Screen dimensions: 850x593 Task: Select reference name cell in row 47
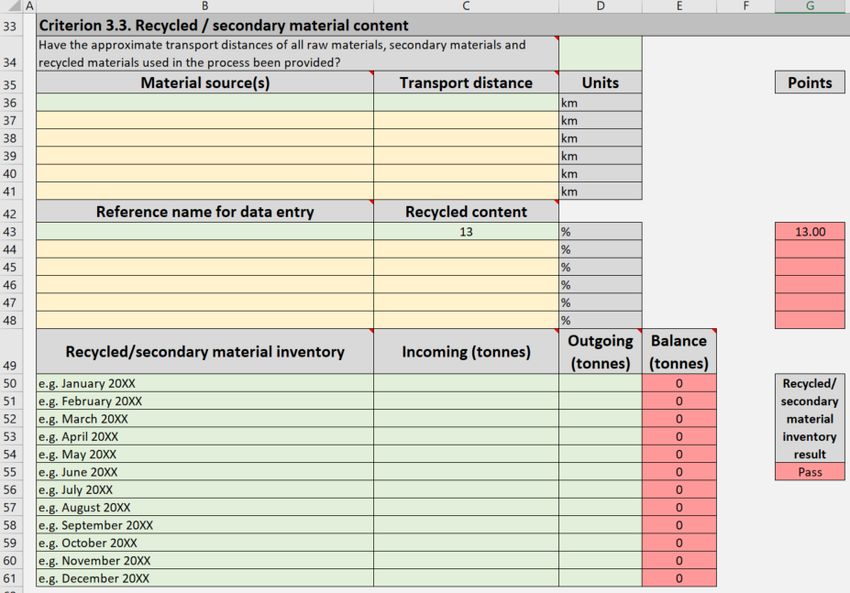coord(205,302)
